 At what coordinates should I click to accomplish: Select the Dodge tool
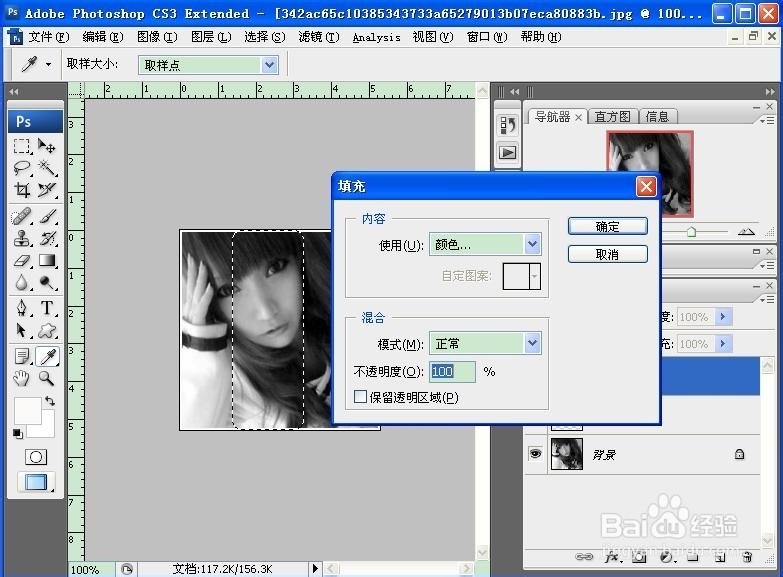[x=47, y=283]
